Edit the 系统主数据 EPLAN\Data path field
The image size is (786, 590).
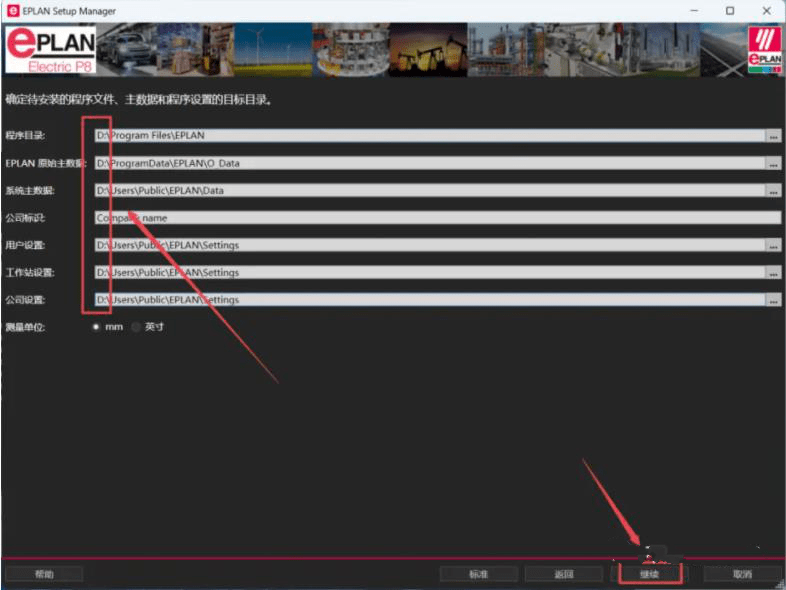click(430, 190)
